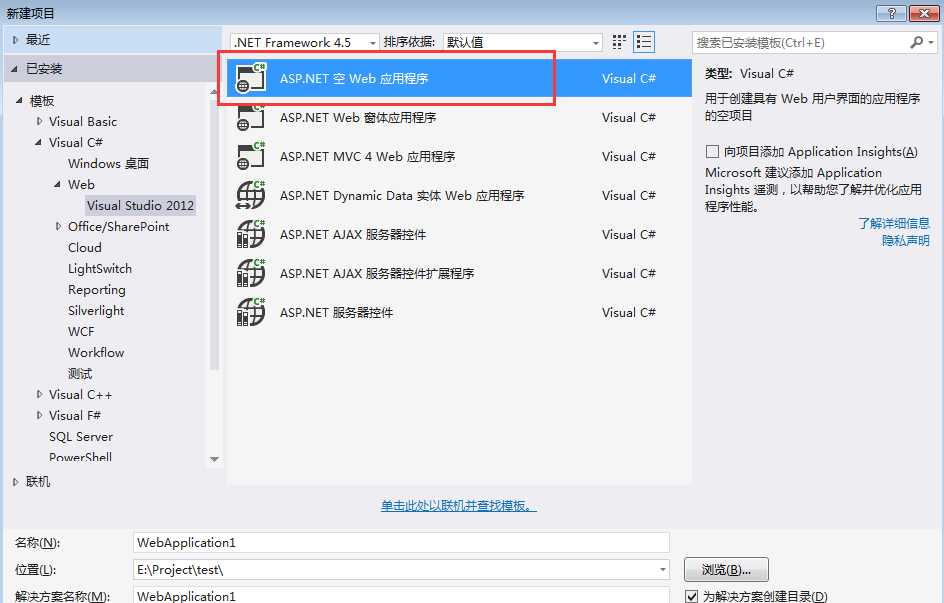Select WCF in the template tree
Screen dimensions: 944x603
[x=81, y=332]
